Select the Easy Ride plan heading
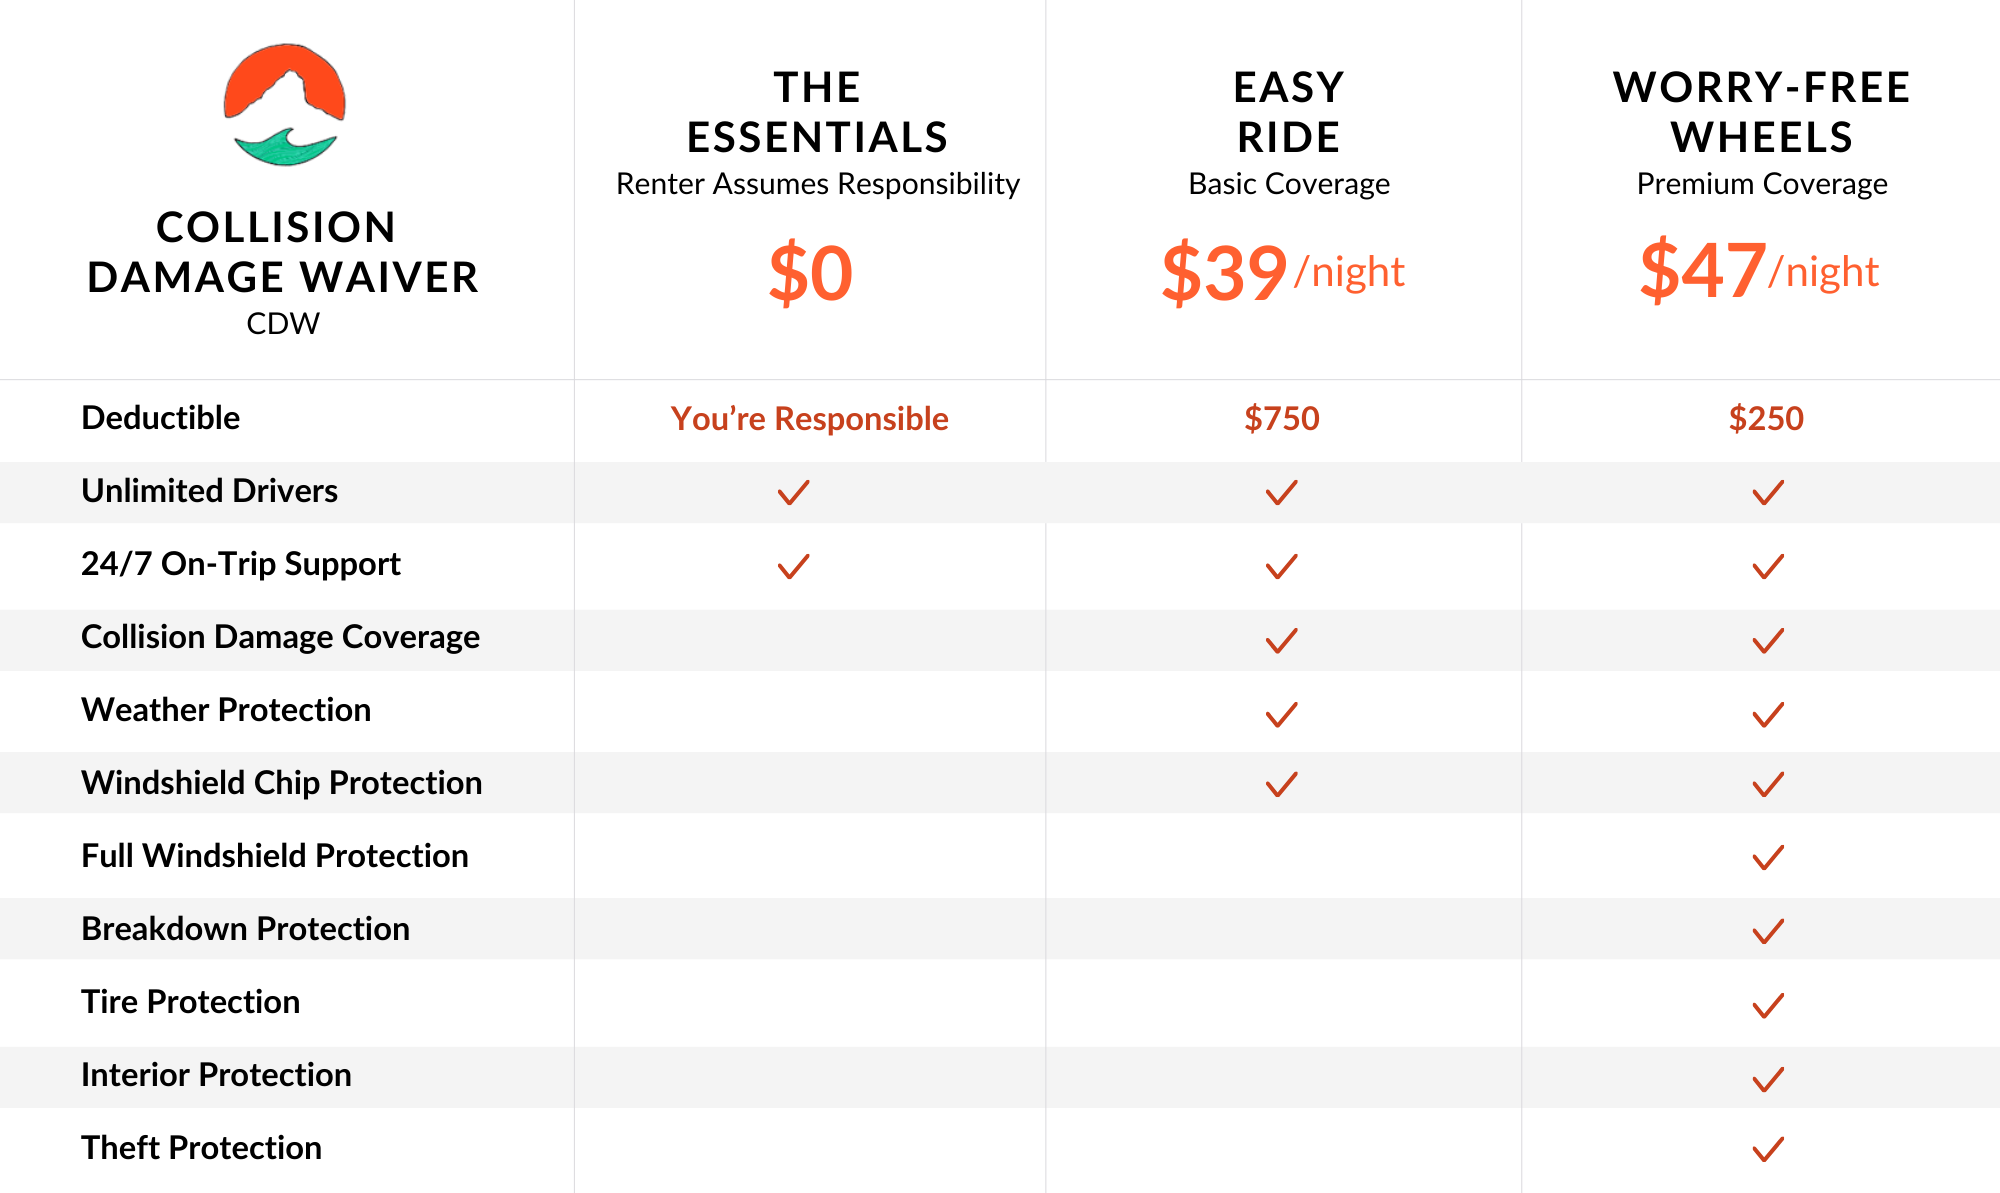Viewport: 2000px width, 1193px height. (x=1288, y=112)
